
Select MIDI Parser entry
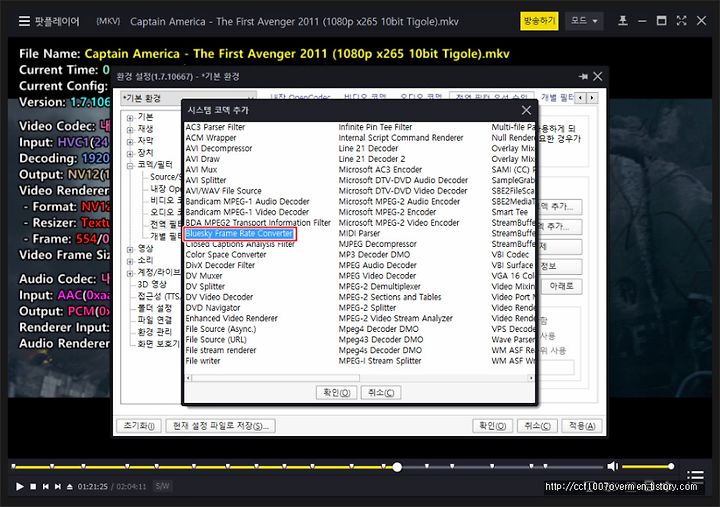tap(359, 233)
